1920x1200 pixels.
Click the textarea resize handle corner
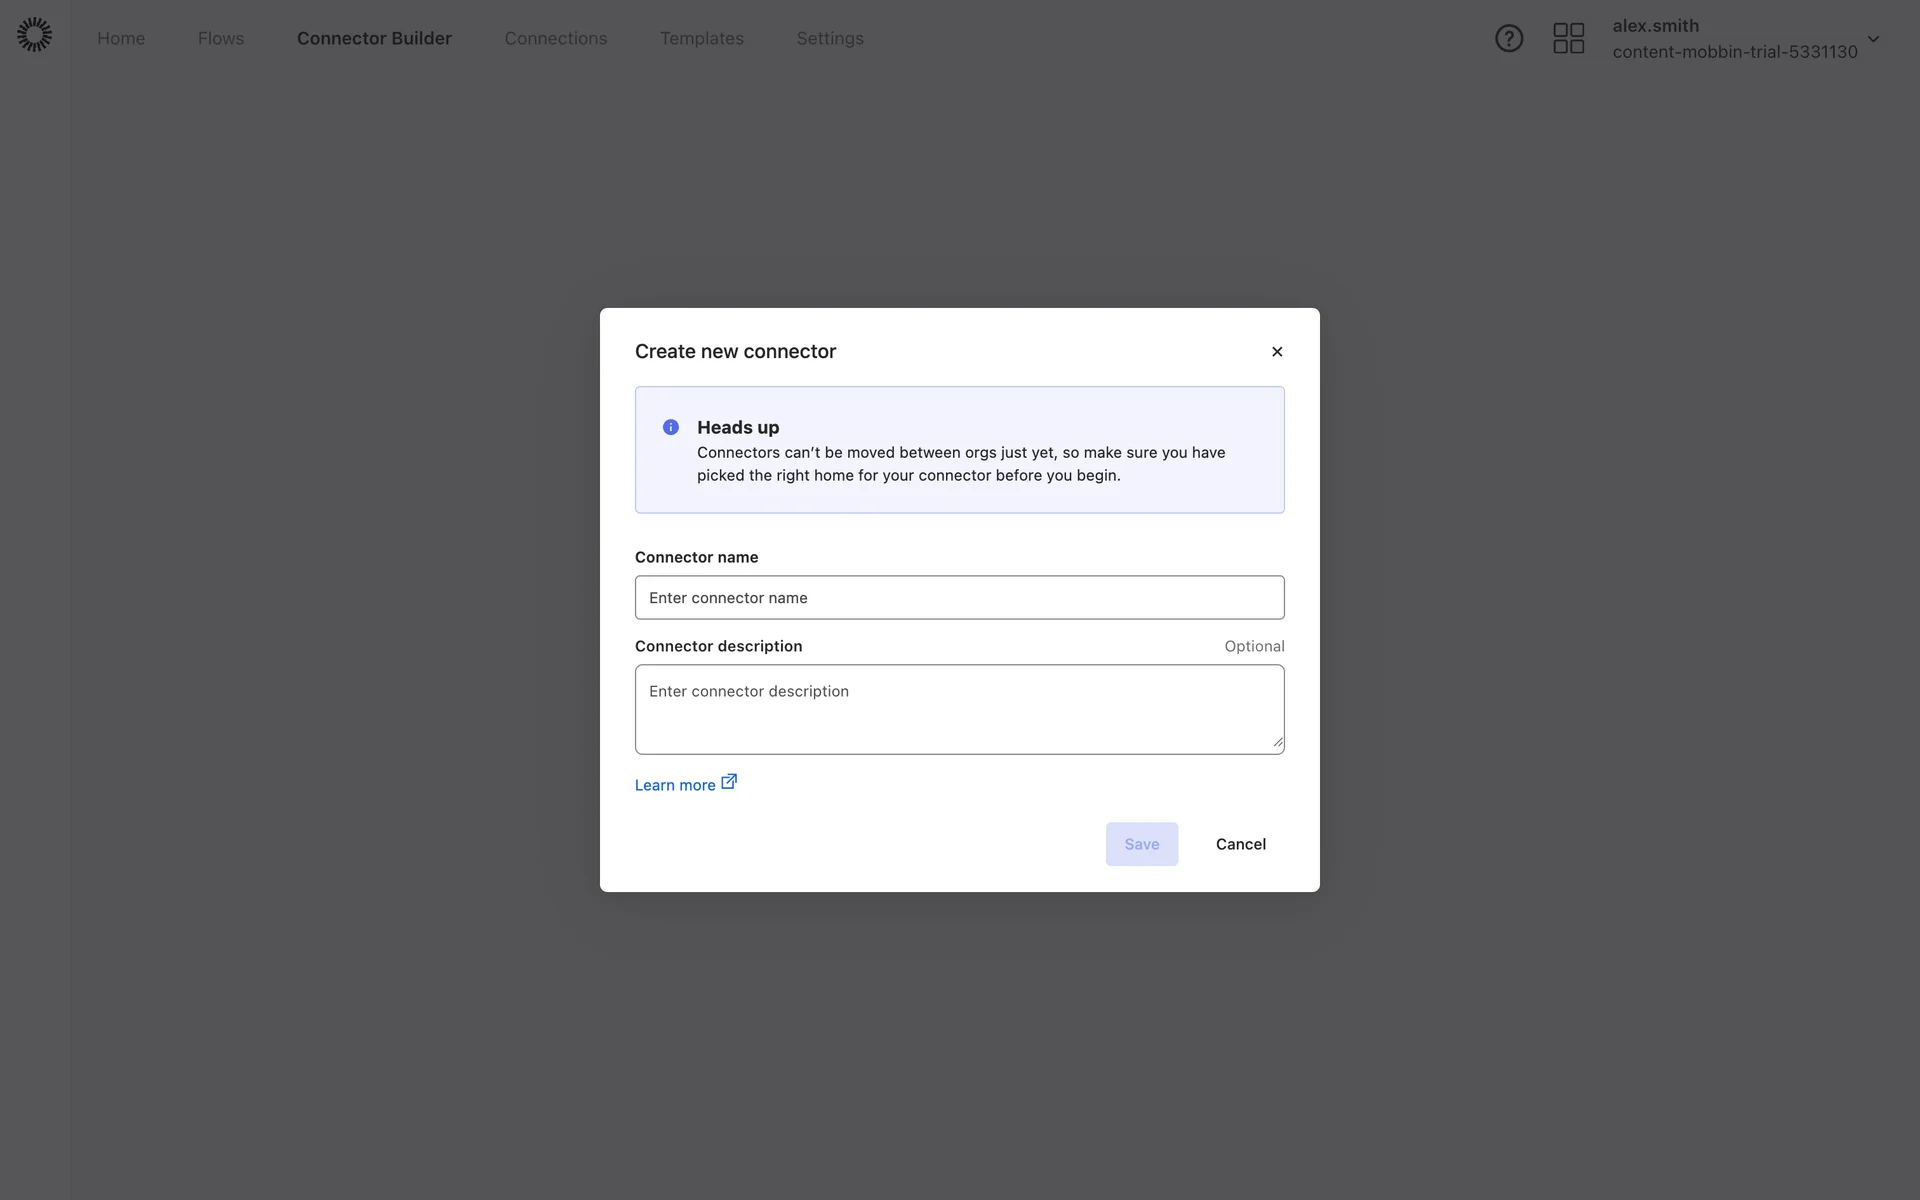coord(1277,742)
